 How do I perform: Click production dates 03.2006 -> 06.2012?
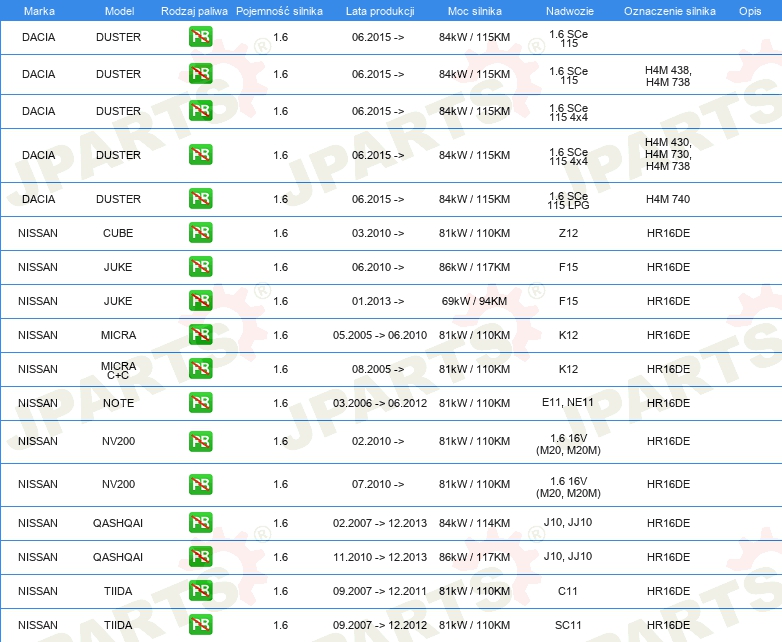(x=380, y=403)
